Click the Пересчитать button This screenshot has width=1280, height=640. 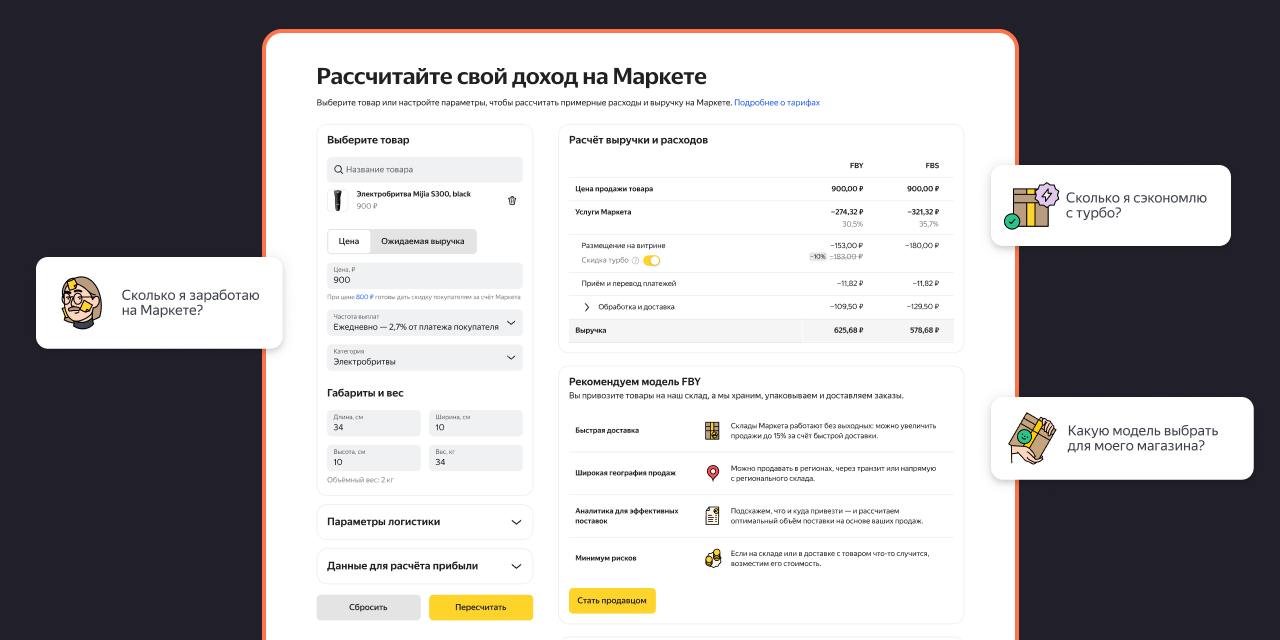coord(480,607)
